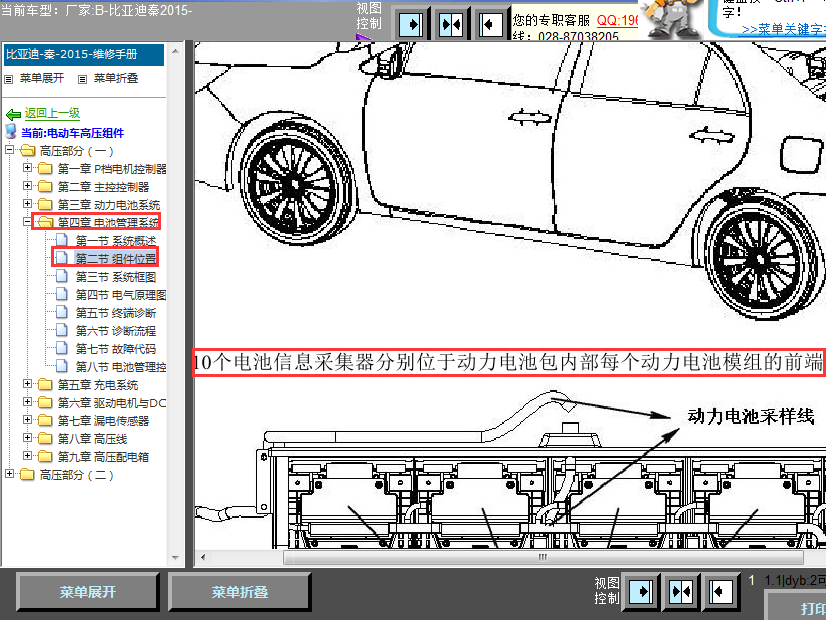Click the 菜单展开 list icon in sidebar
Viewport: 826px width, 622px height.
(x=8, y=80)
